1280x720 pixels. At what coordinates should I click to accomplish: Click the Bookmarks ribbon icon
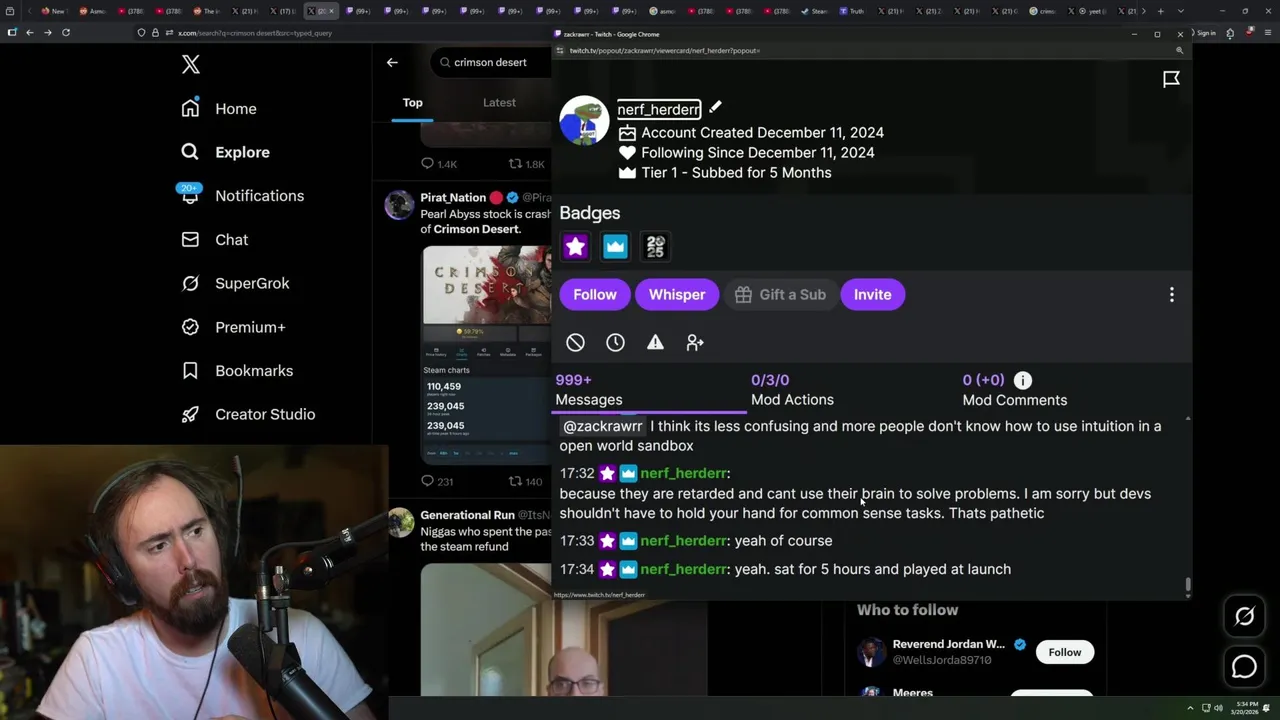[190, 371]
